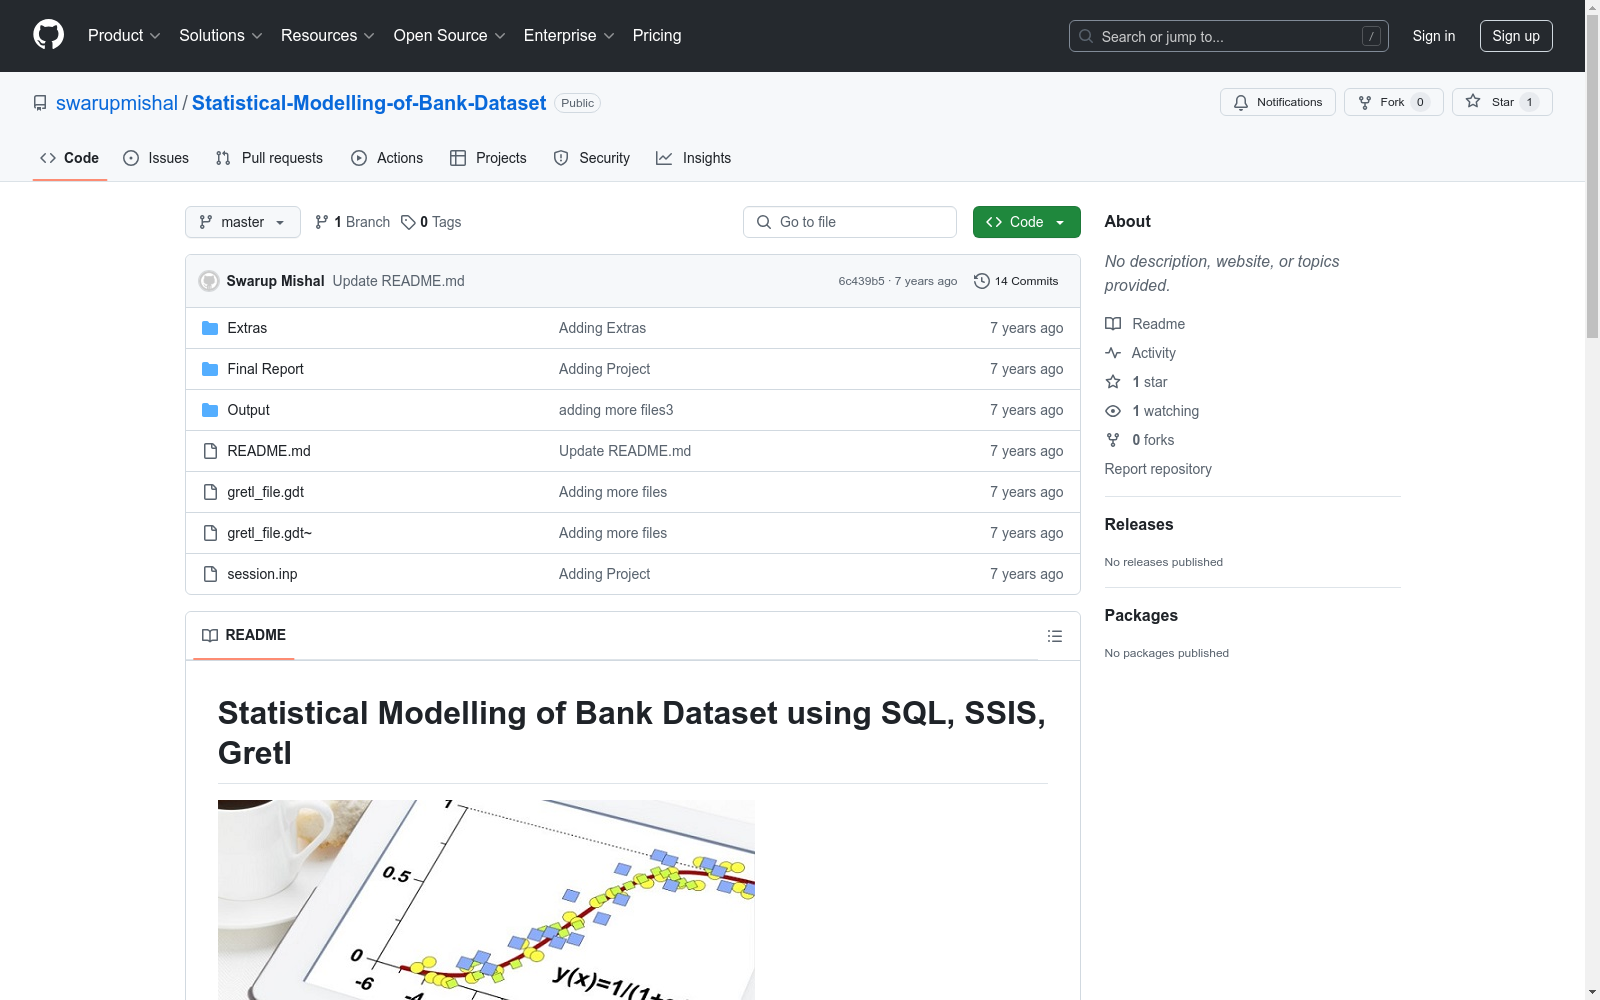Expand the Open Source menu
1600x1000 pixels.
pos(450,35)
